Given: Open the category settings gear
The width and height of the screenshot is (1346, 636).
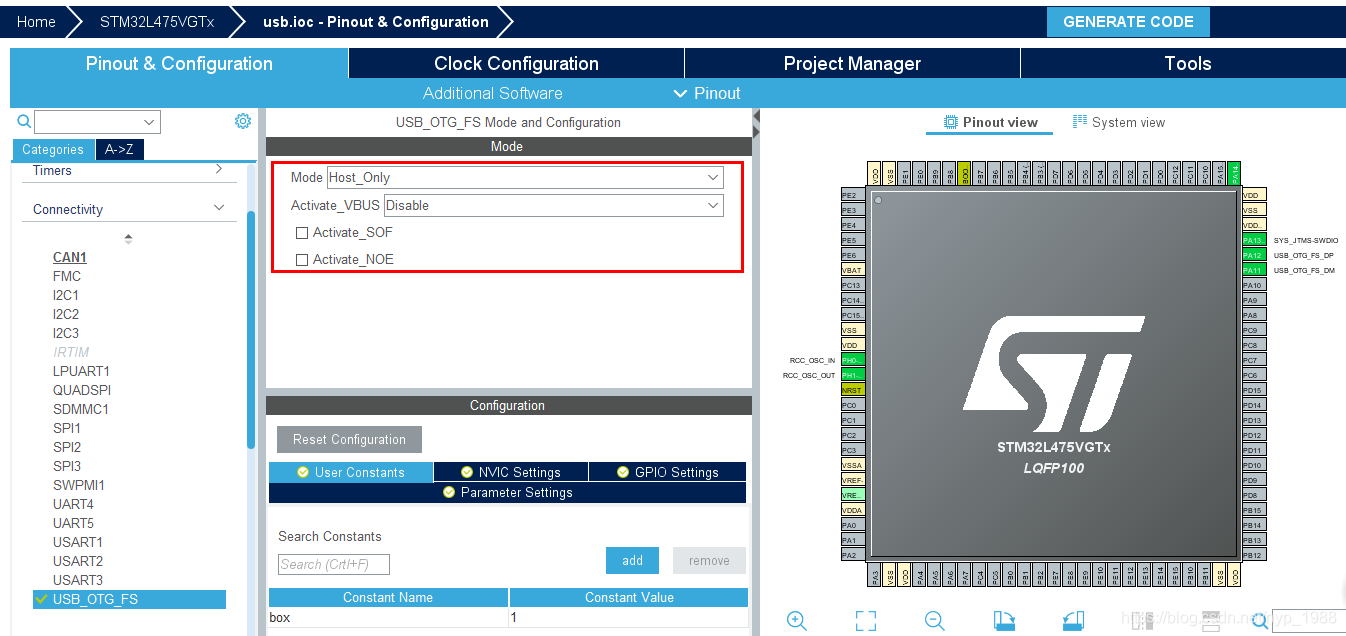Looking at the screenshot, I should [243, 121].
